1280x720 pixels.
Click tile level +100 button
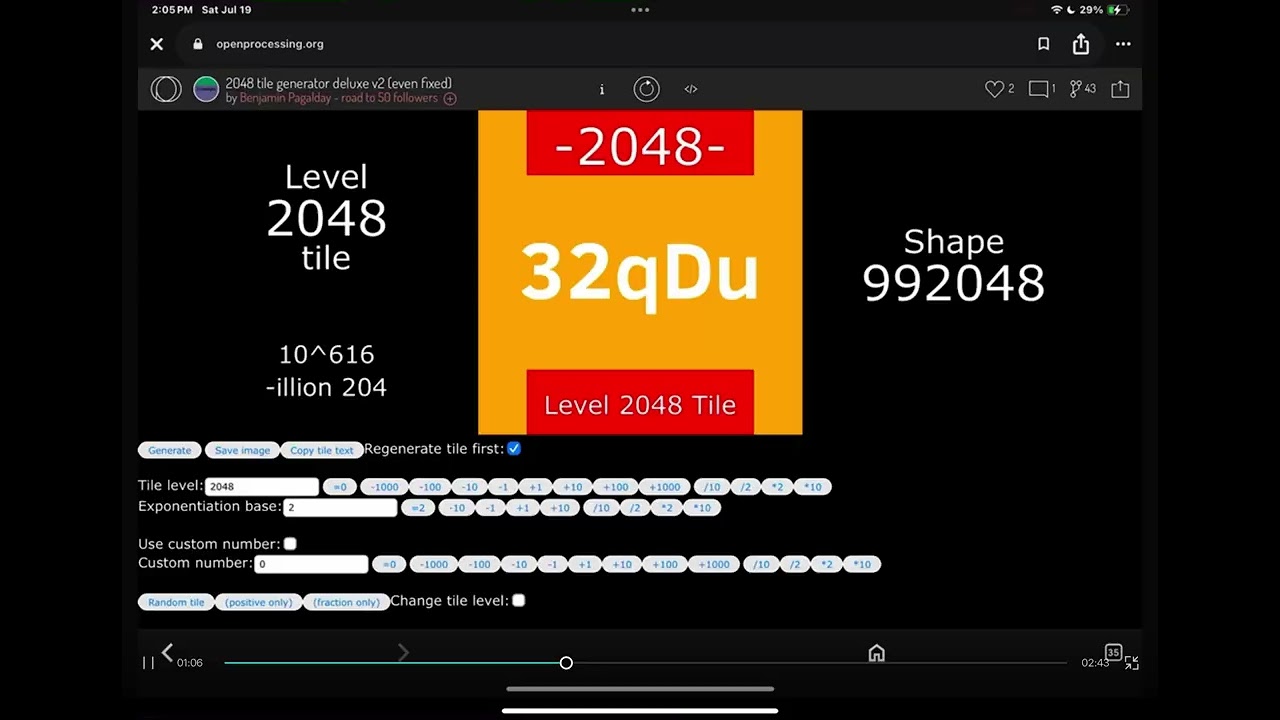tap(615, 487)
